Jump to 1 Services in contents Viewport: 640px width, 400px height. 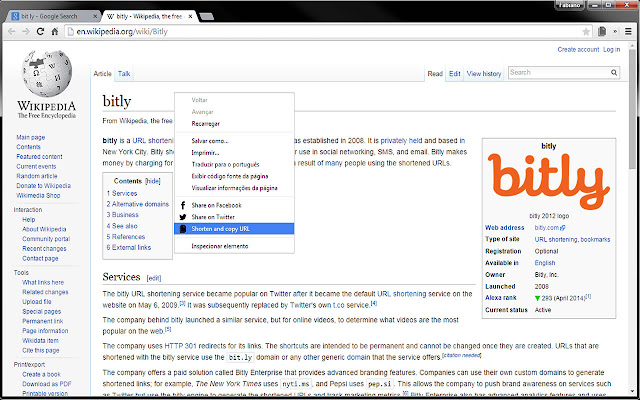click(122, 193)
